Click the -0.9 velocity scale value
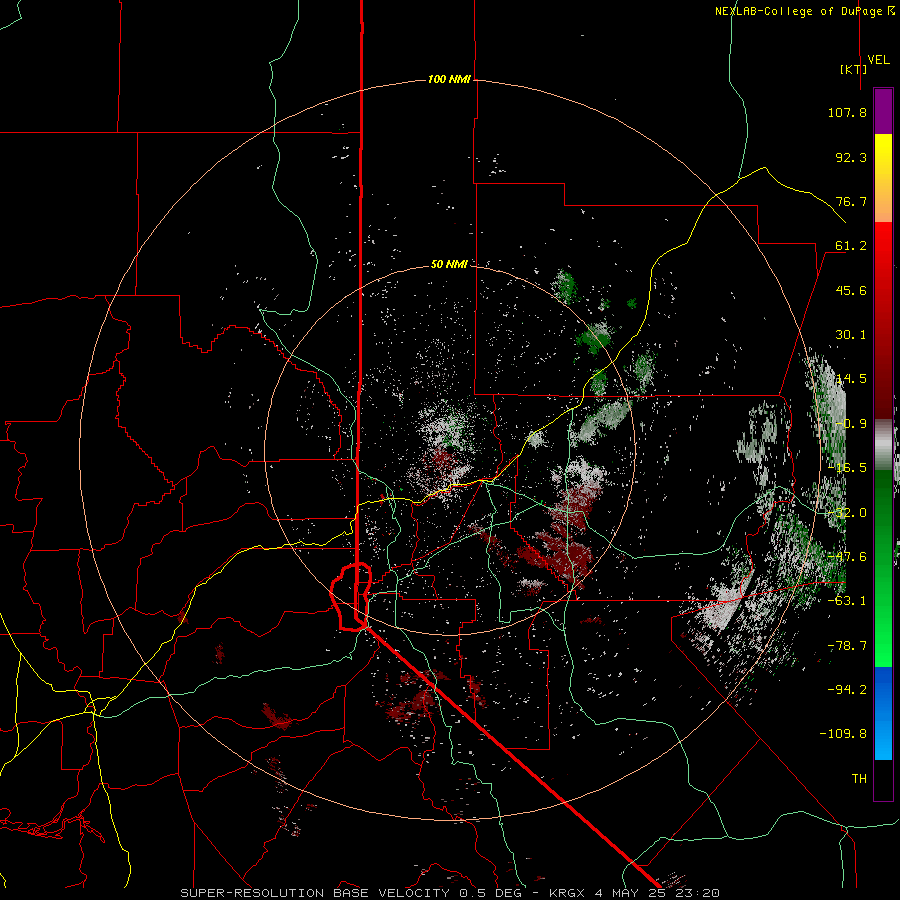 [851, 424]
